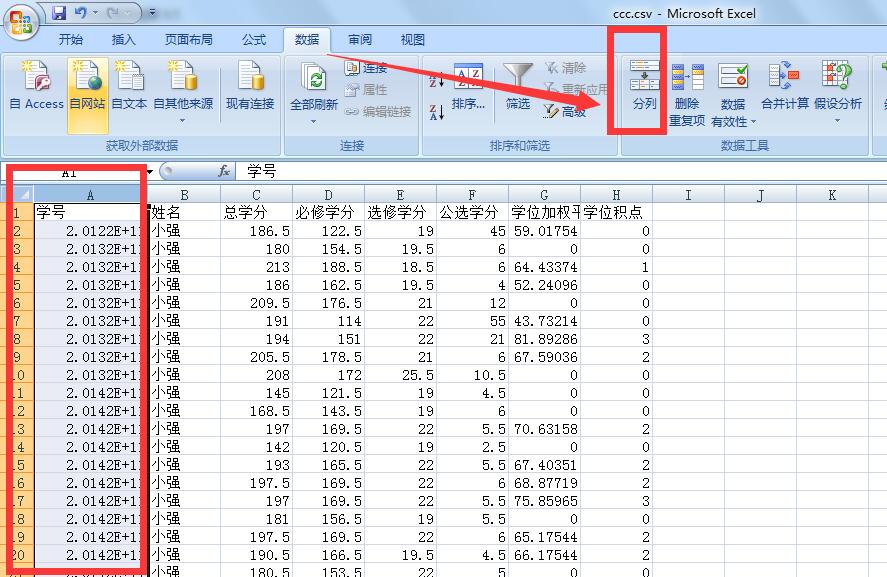This screenshot has width=887, height=577.
Task: Click the insert function fx icon
Action: point(225,171)
